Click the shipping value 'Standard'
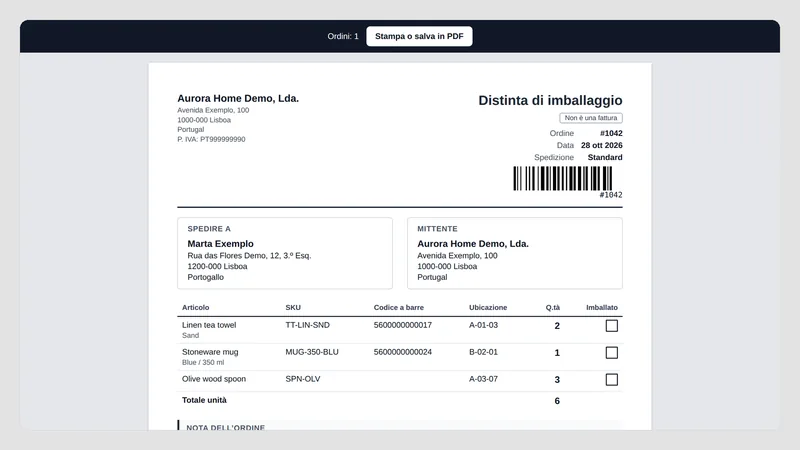The width and height of the screenshot is (800, 450). pos(605,158)
